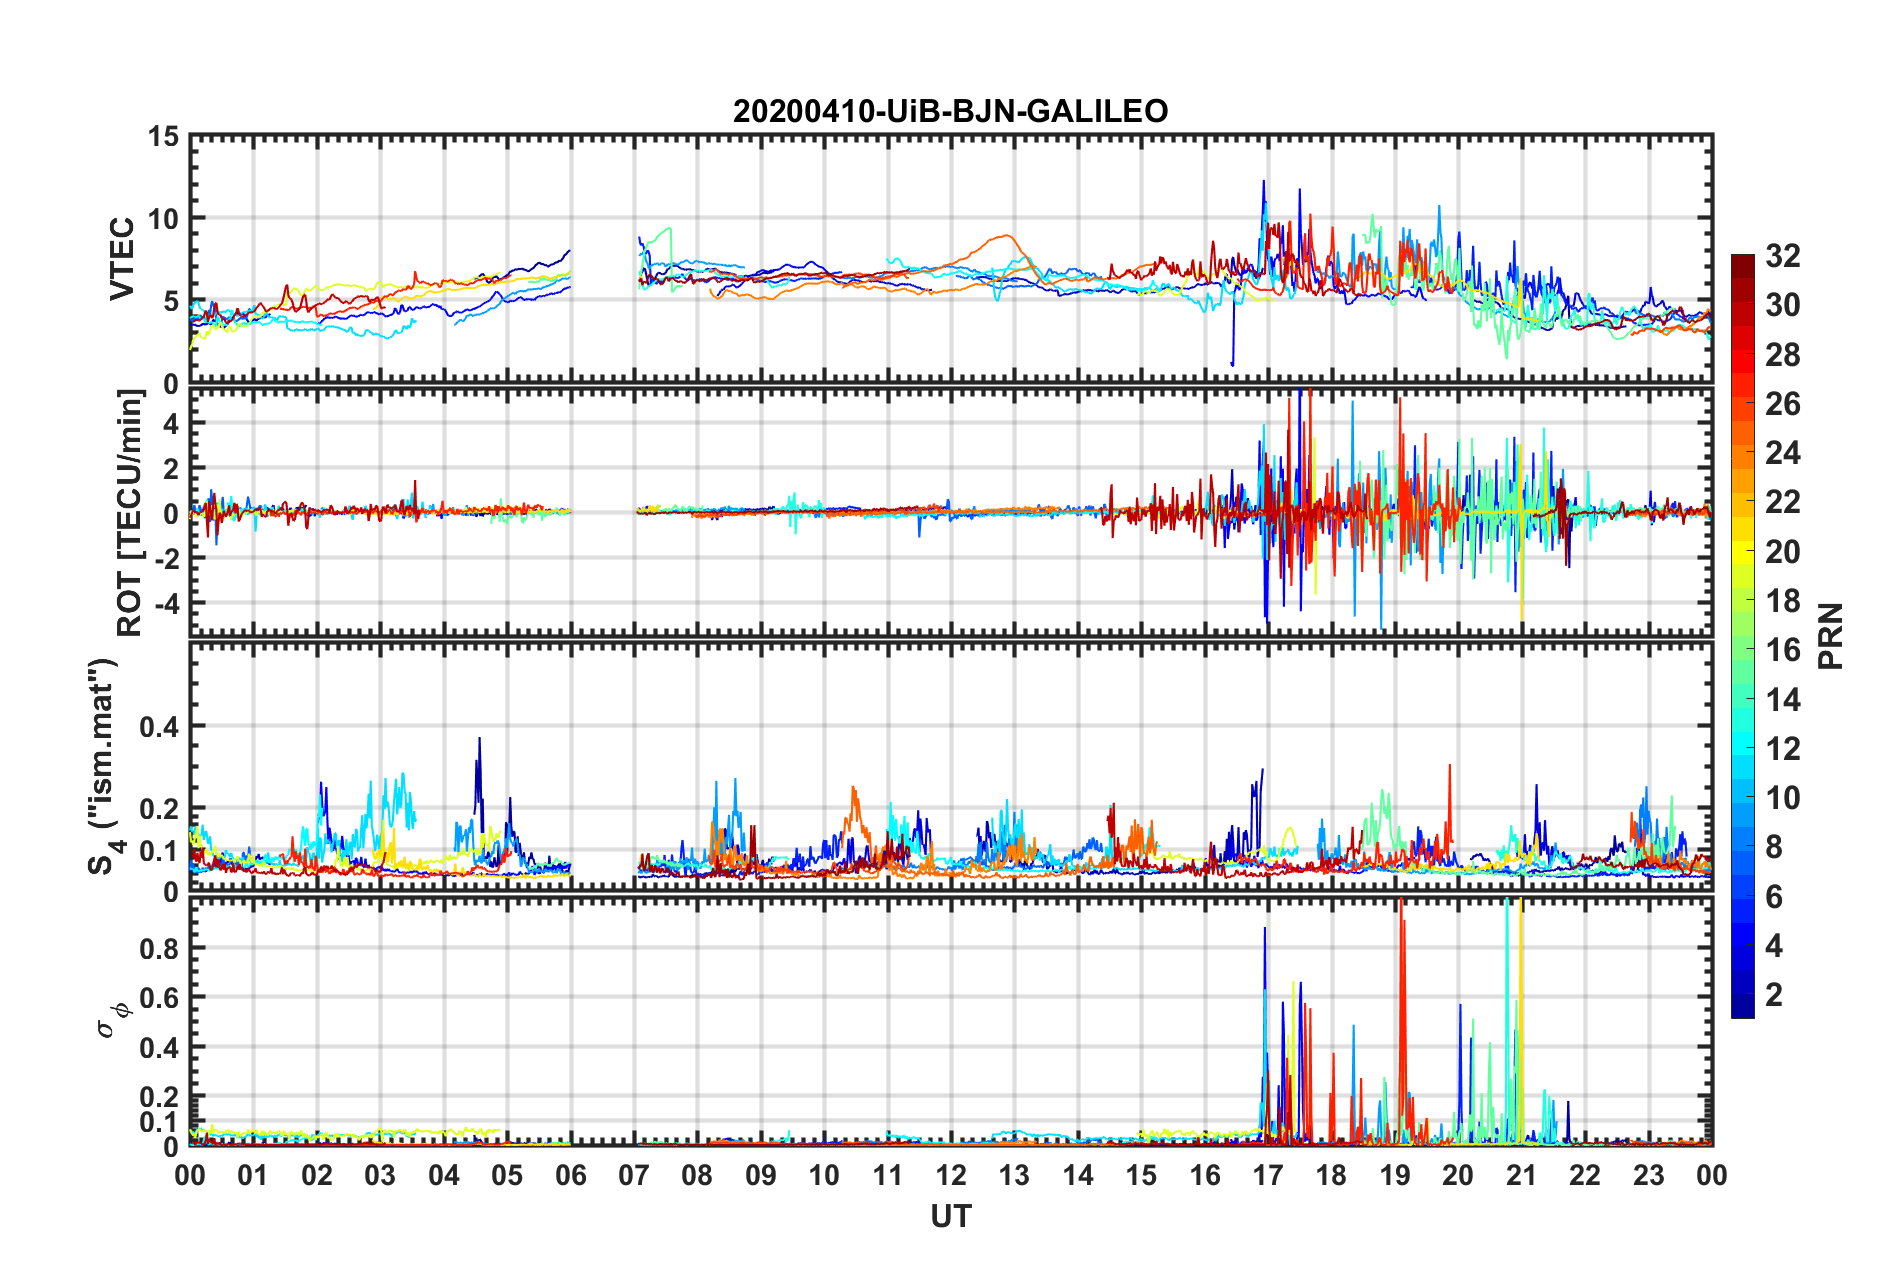
Task: Click the plot title 20200410-UiB-BJN-GALILEO
Action: point(950,111)
